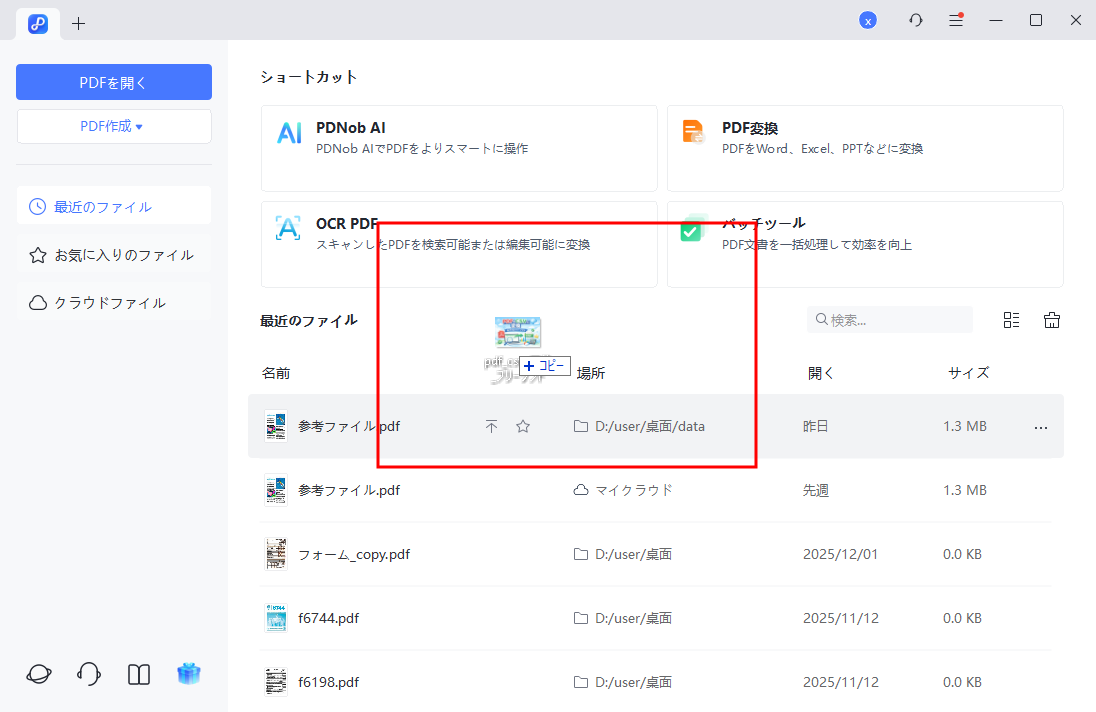Image resolution: width=1096 pixels, height=712 pixels.
Task: Open the hamburger settings menu
Action: point(955,19)
